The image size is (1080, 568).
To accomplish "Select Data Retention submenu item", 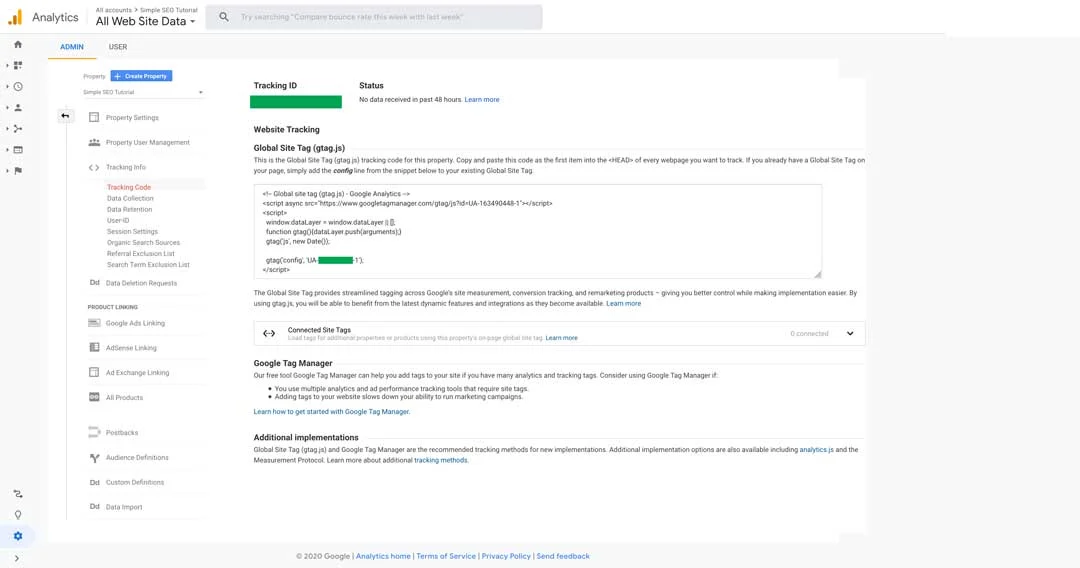I will 129,209.
